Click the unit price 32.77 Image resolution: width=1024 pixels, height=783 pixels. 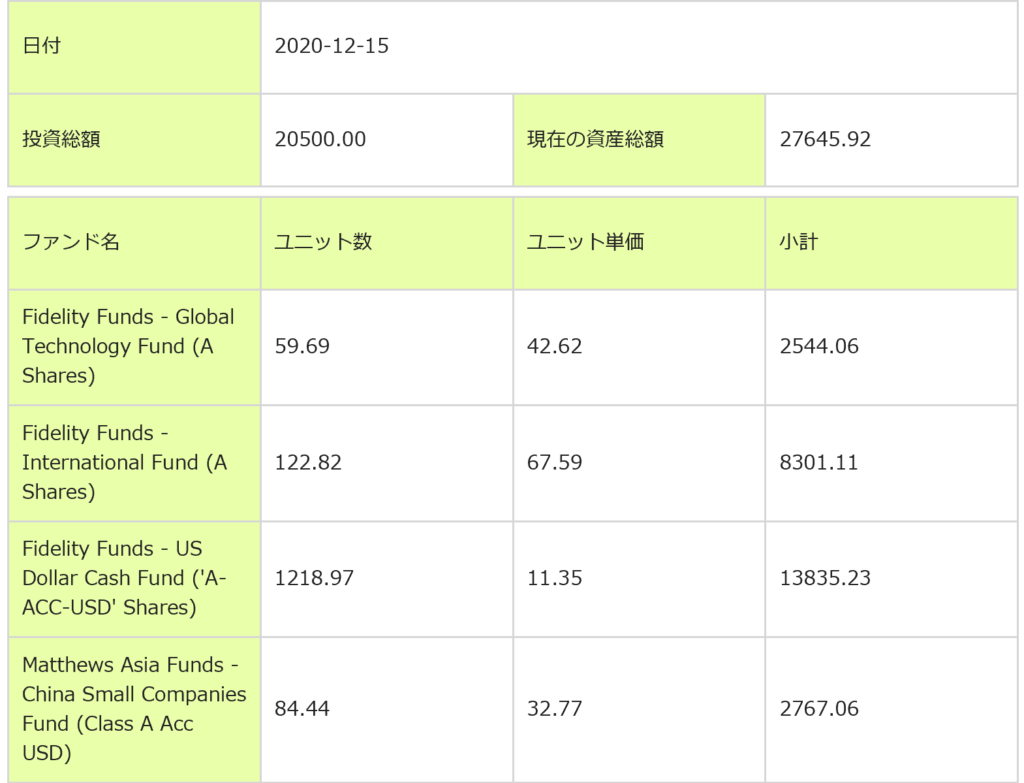pyautogui.click(x=554, y=708)
